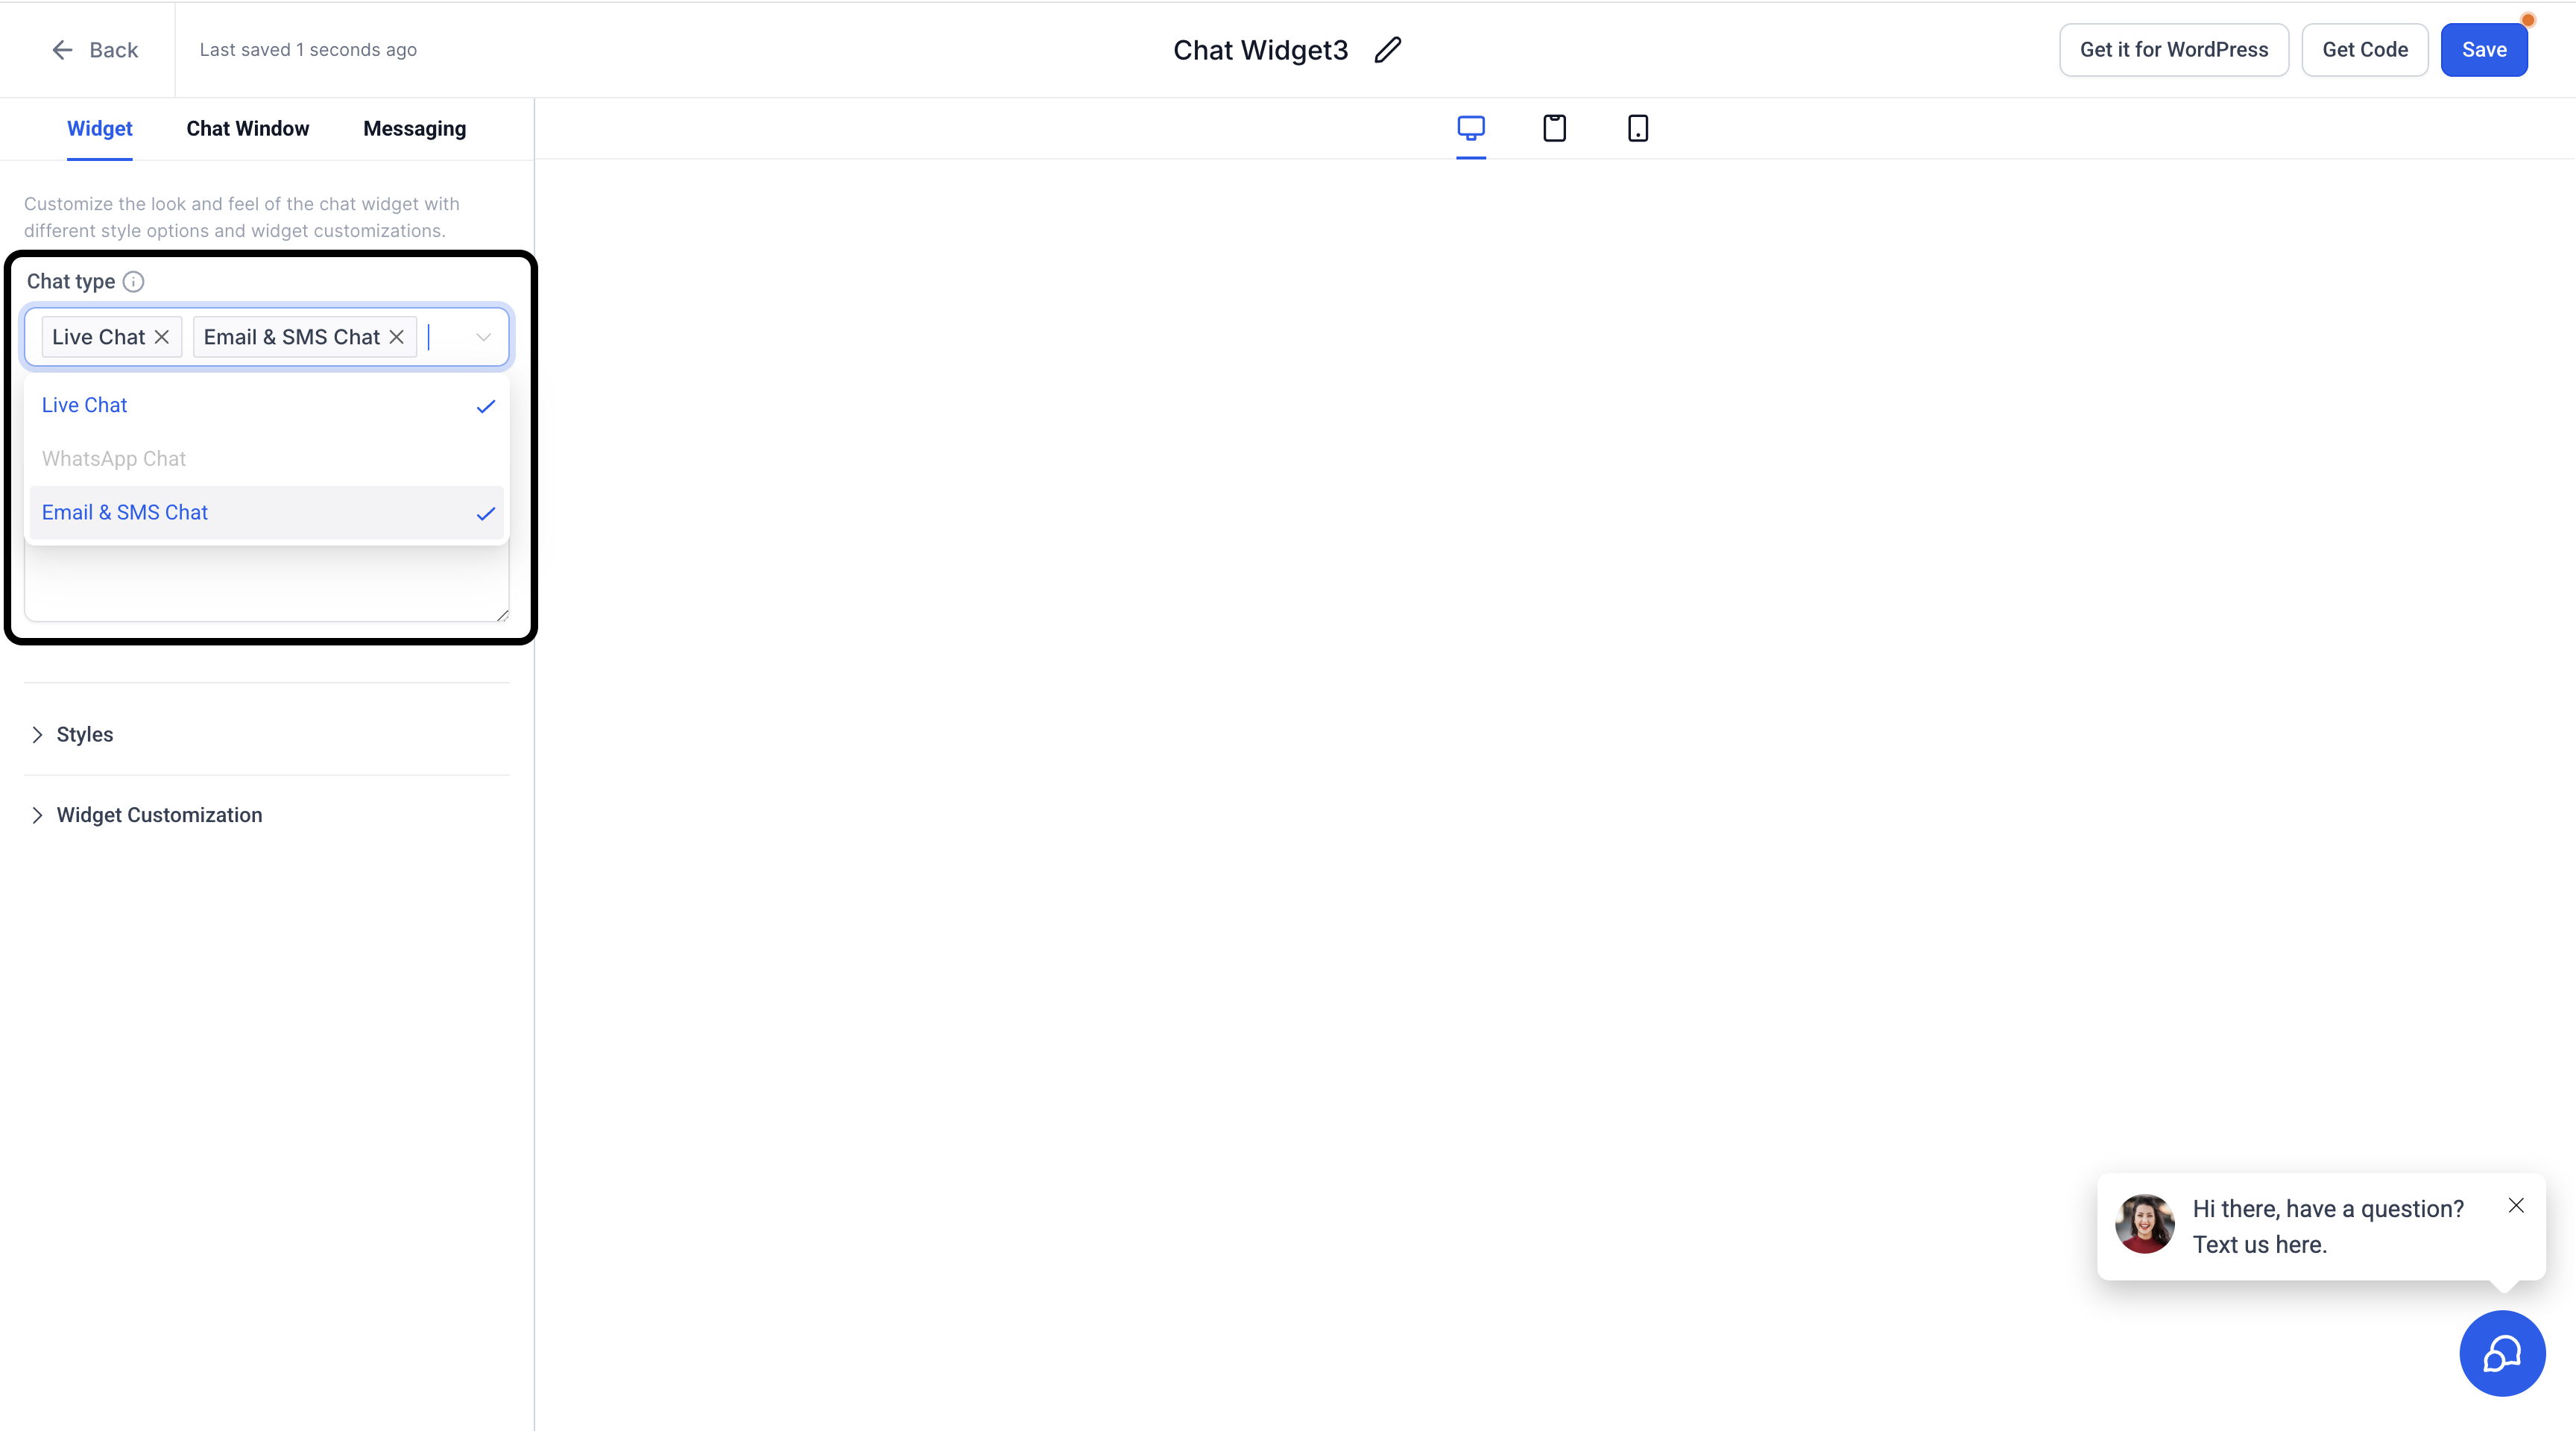2576x1431 pixels.
Task: Switch to tablet preview icon
Action: coord(1554,128)
